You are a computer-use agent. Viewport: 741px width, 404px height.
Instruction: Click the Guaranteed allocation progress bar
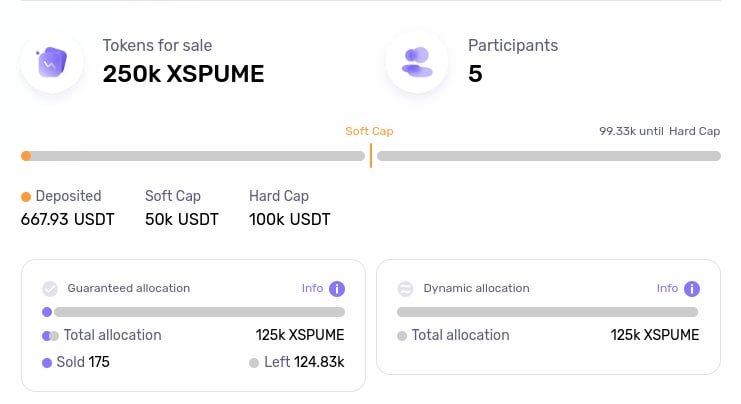193,312
